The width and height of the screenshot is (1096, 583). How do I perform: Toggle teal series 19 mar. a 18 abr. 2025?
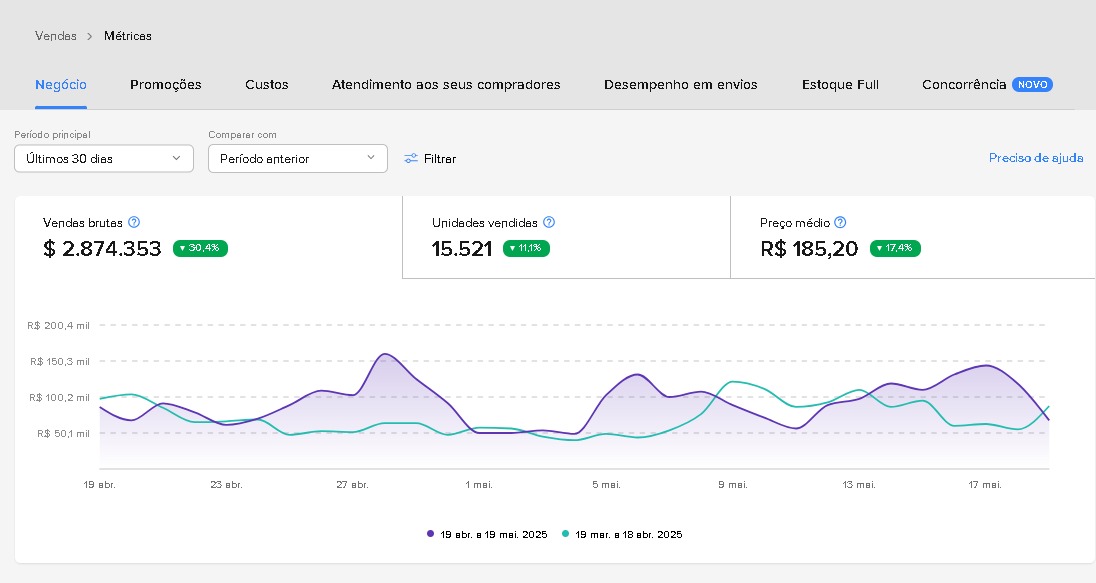point(621,535)
